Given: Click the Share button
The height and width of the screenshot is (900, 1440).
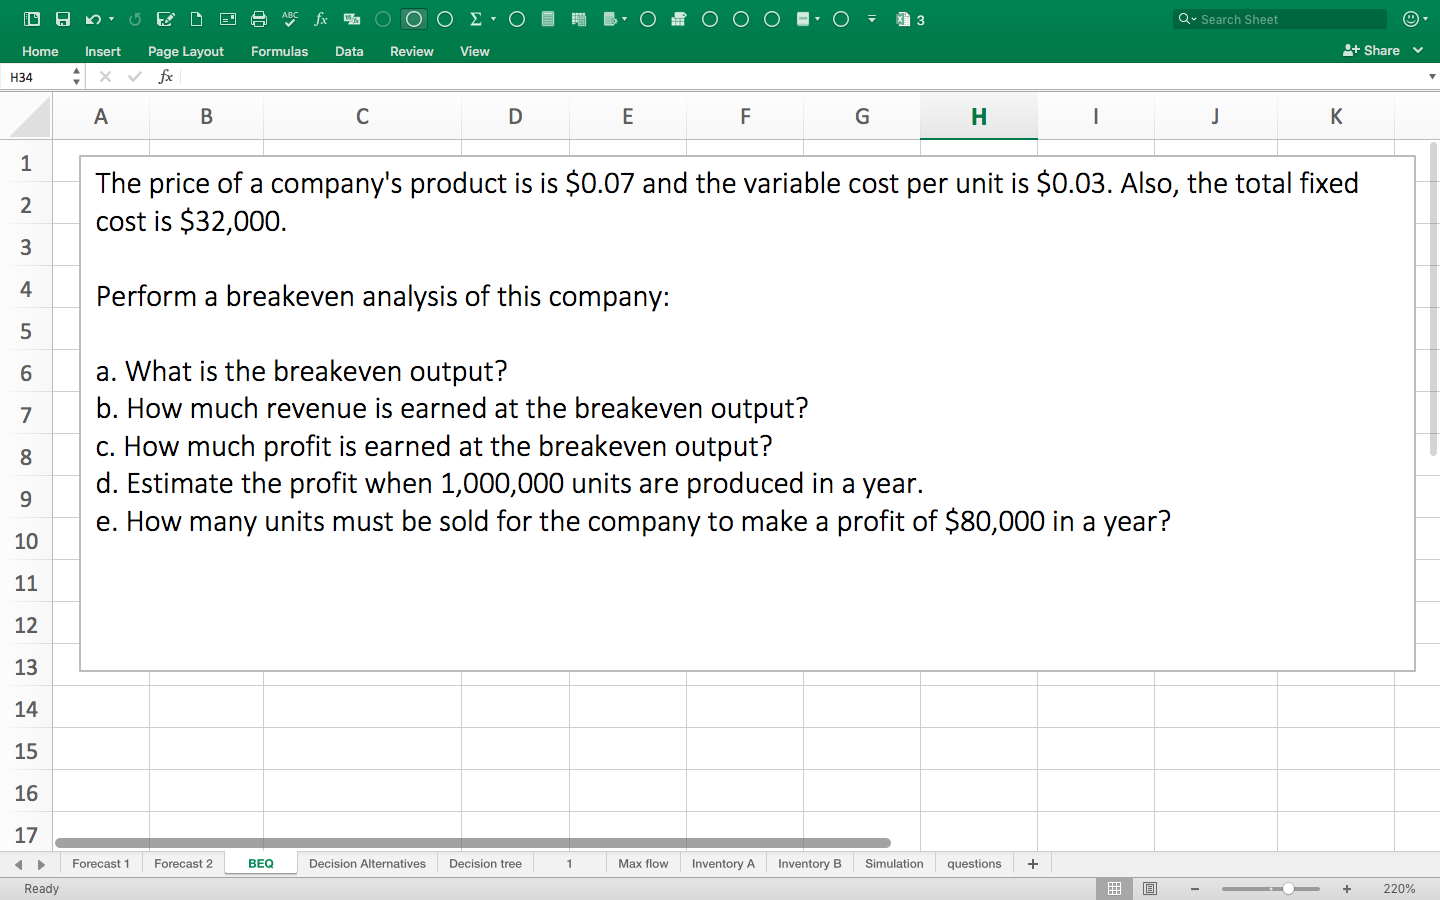Looking at the screenshot, I should click(1371, 50).
